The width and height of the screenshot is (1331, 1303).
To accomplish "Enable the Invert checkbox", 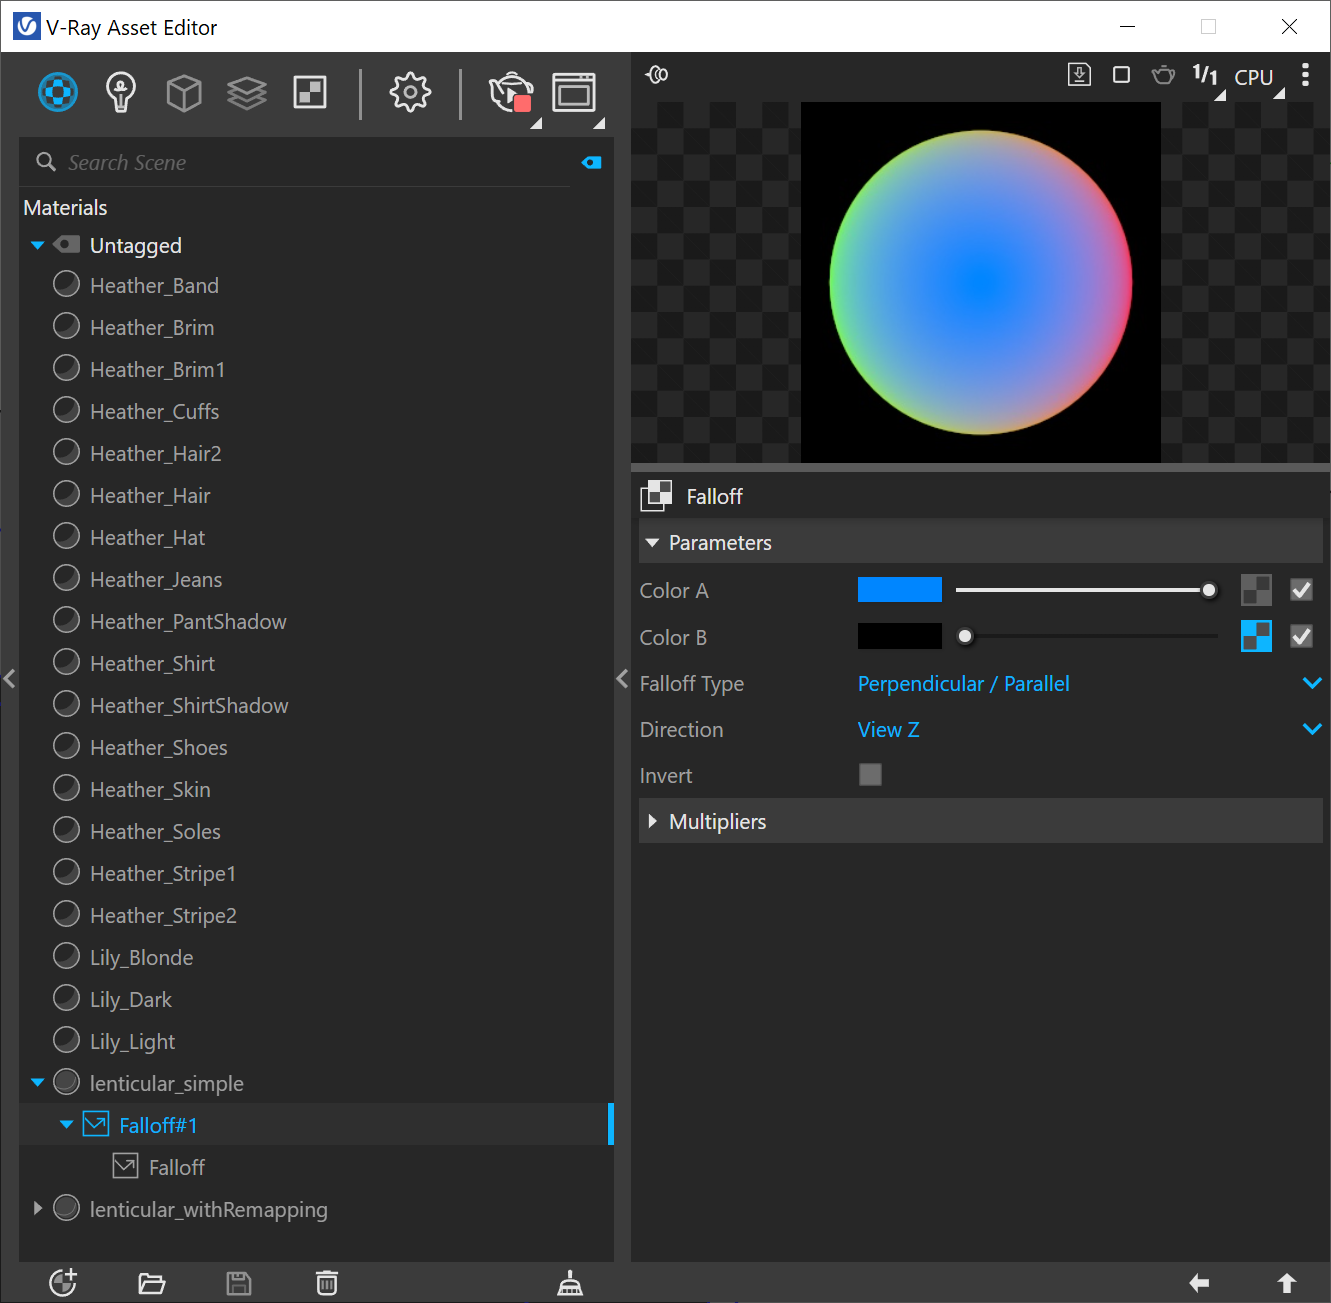I will click(870, 774).
